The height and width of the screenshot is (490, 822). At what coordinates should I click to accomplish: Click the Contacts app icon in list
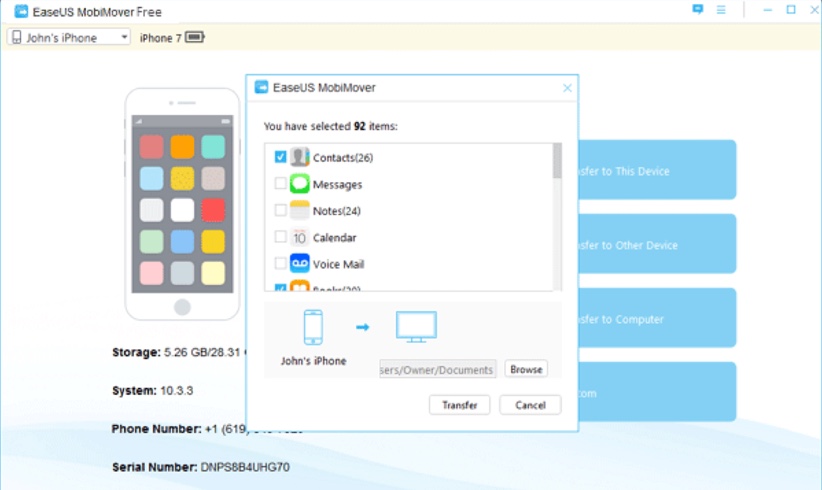point(300,157)
